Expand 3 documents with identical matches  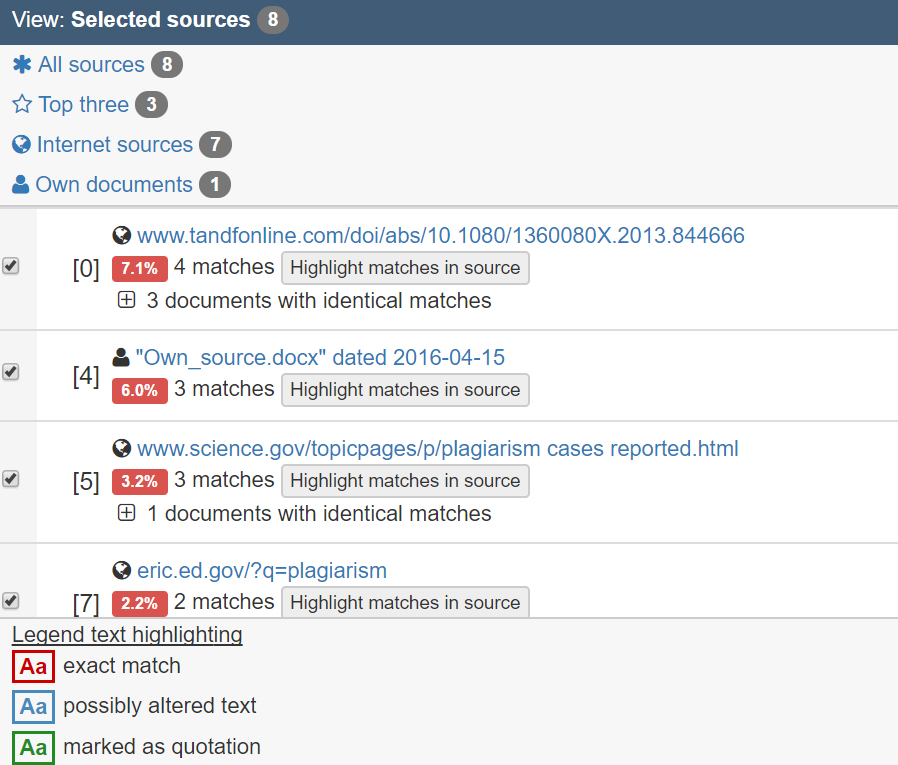[x=127, y=300]
